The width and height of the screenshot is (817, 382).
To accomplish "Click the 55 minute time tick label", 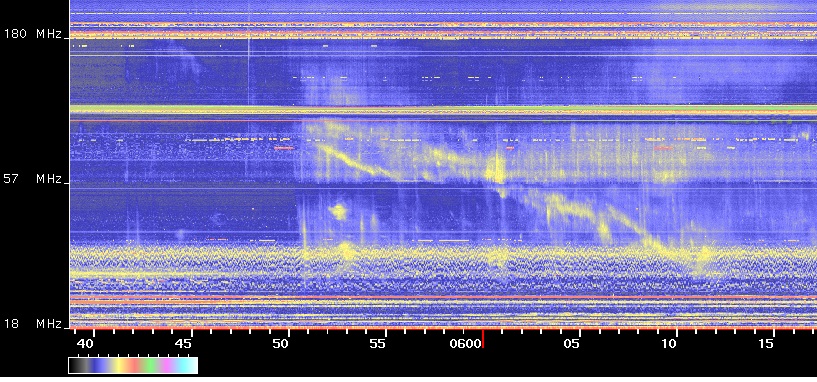I will [x=377, y=343].
